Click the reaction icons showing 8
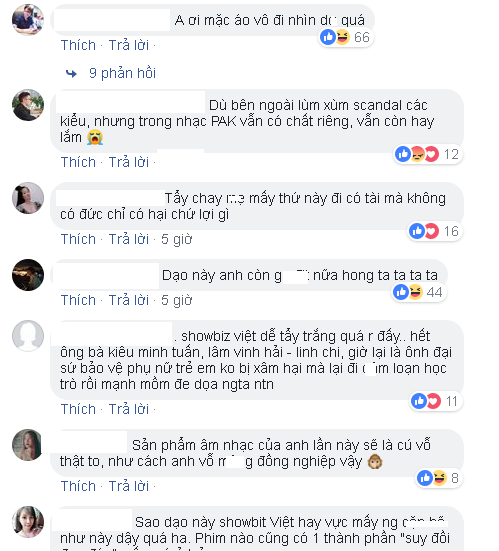 point(438,478)
